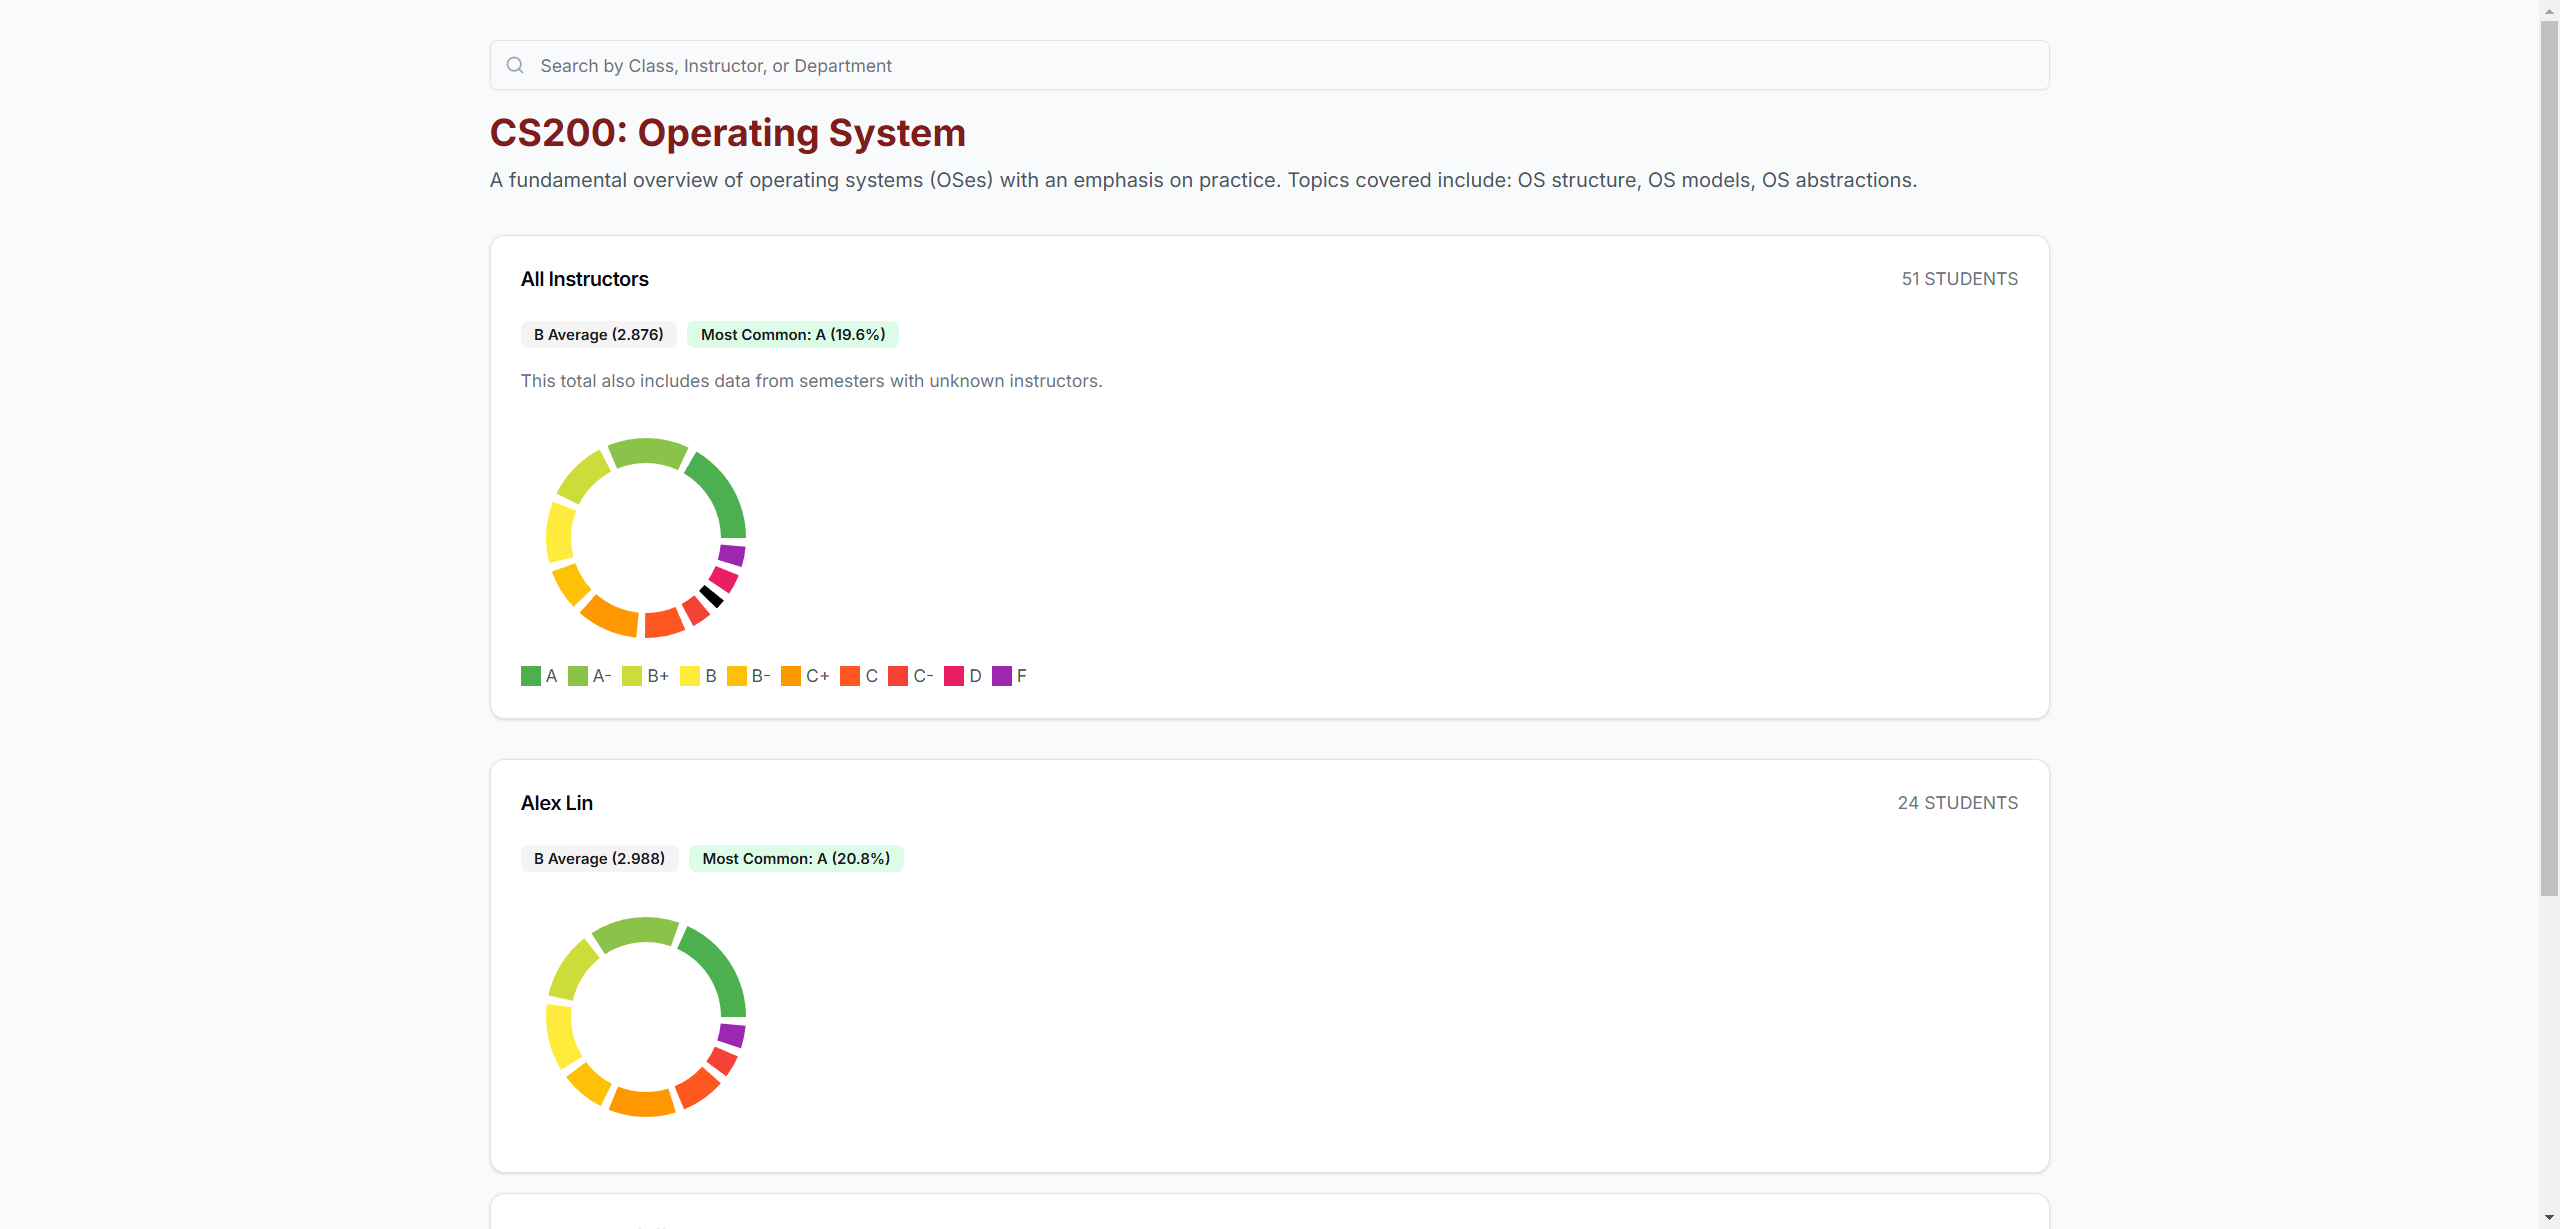Toggle the C grade legend swatch
2560x1229 pixels.
point(850,676)
